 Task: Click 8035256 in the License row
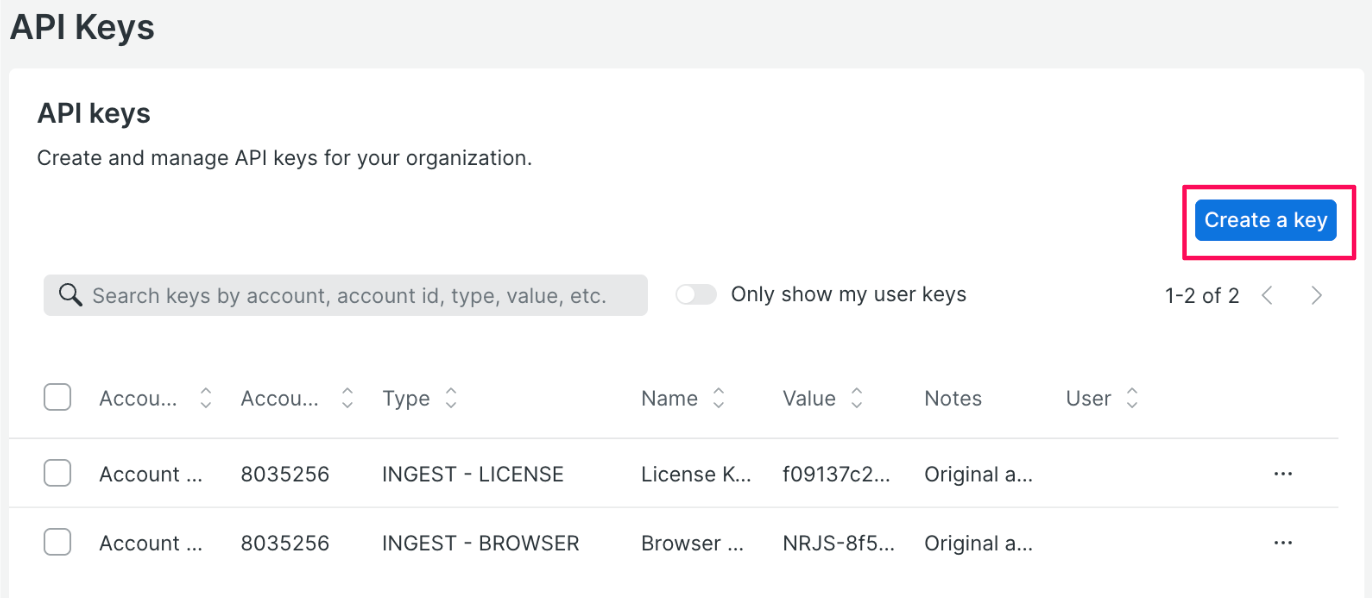coord(285,474)
